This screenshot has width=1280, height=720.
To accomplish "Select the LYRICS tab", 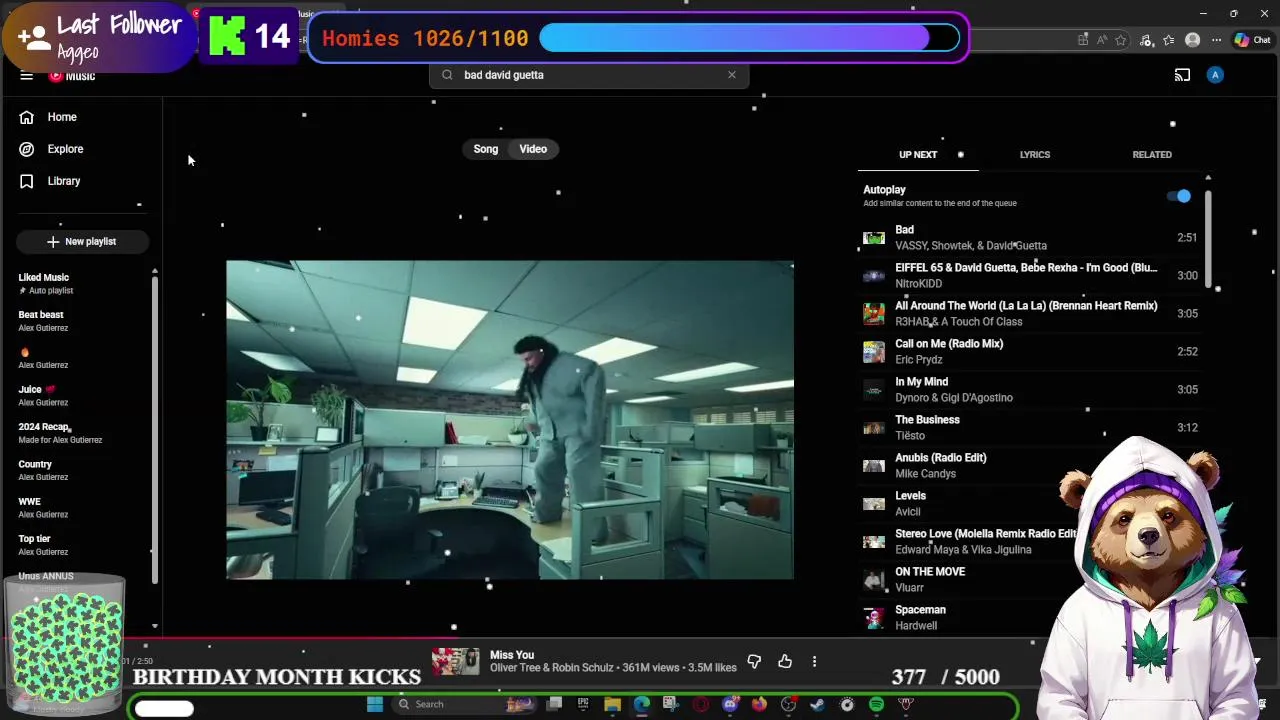I will point(1035,155).
